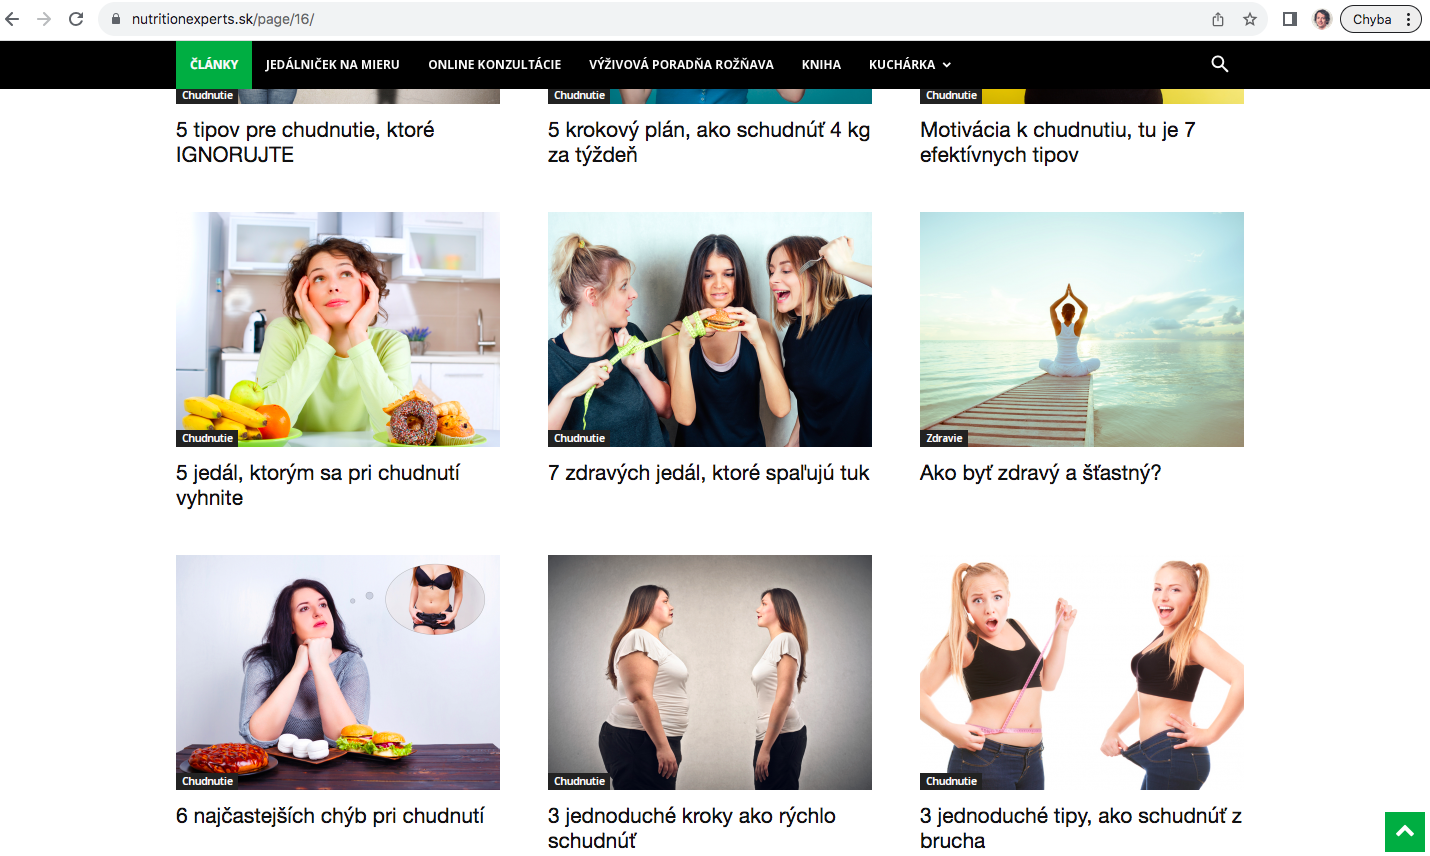
Task: Bookmark this page with the star icon
Action: (1250, 19)
